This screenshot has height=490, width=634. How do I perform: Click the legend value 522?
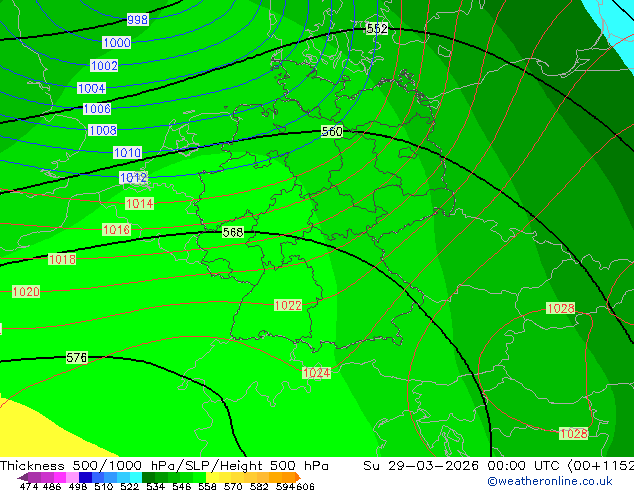tap(129, 486)
